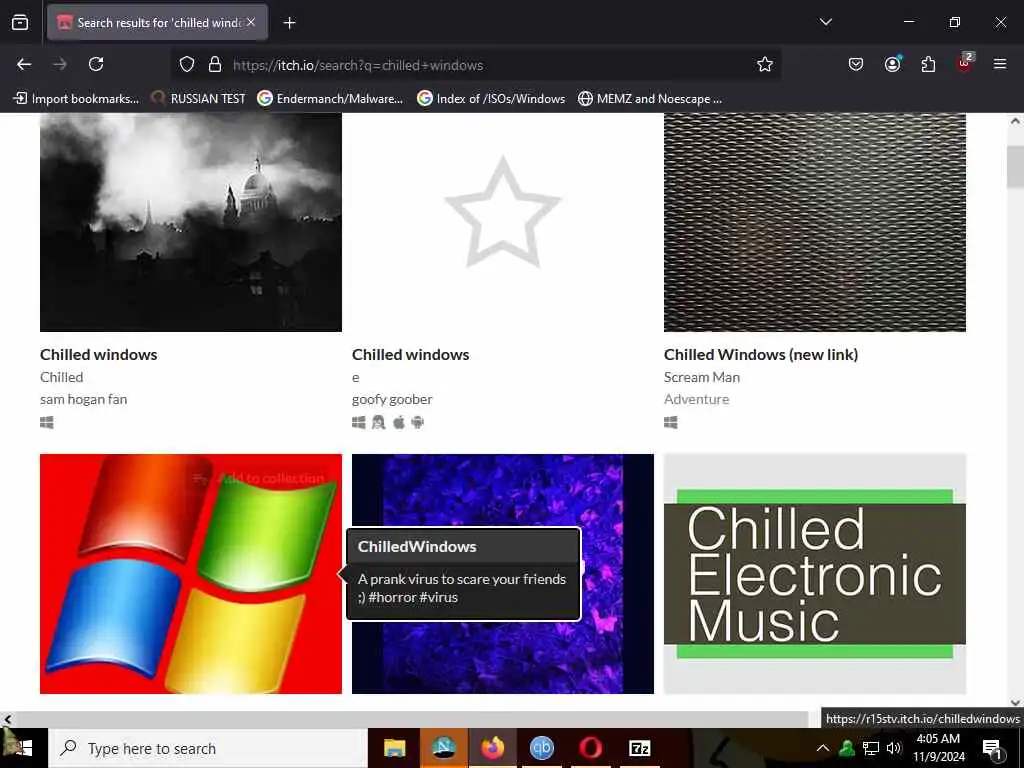Open qBittorrent from taskbar
1024x768 pixels.
click(541, 748)
